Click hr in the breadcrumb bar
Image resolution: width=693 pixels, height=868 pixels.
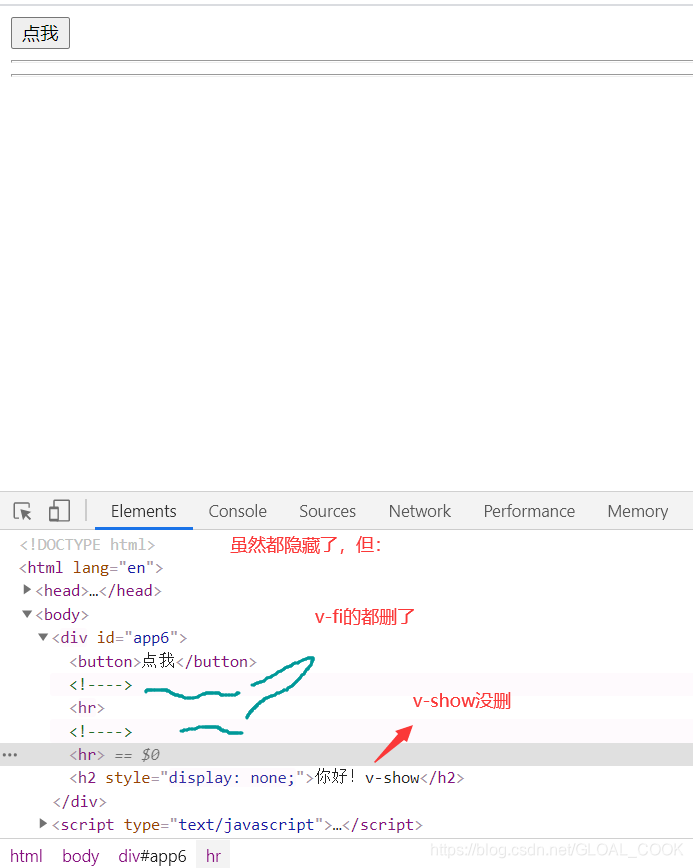click(213, 856)
